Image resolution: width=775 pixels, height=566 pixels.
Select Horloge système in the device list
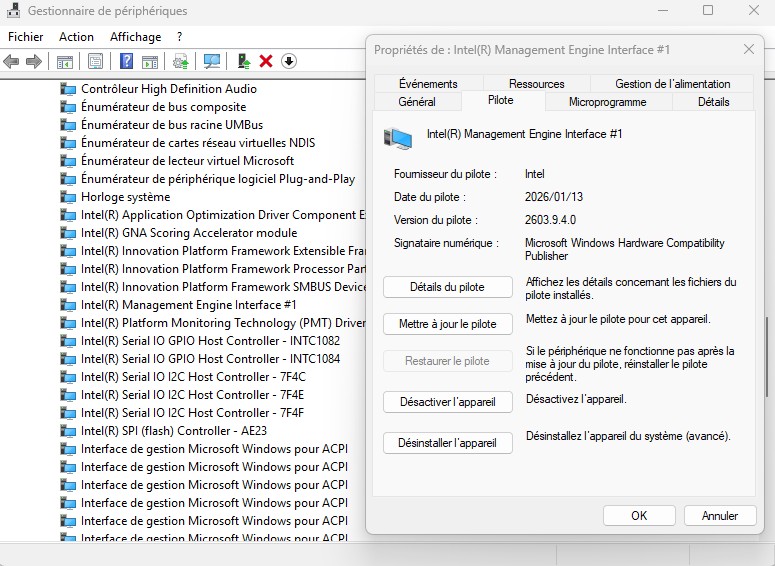[125, 197]
